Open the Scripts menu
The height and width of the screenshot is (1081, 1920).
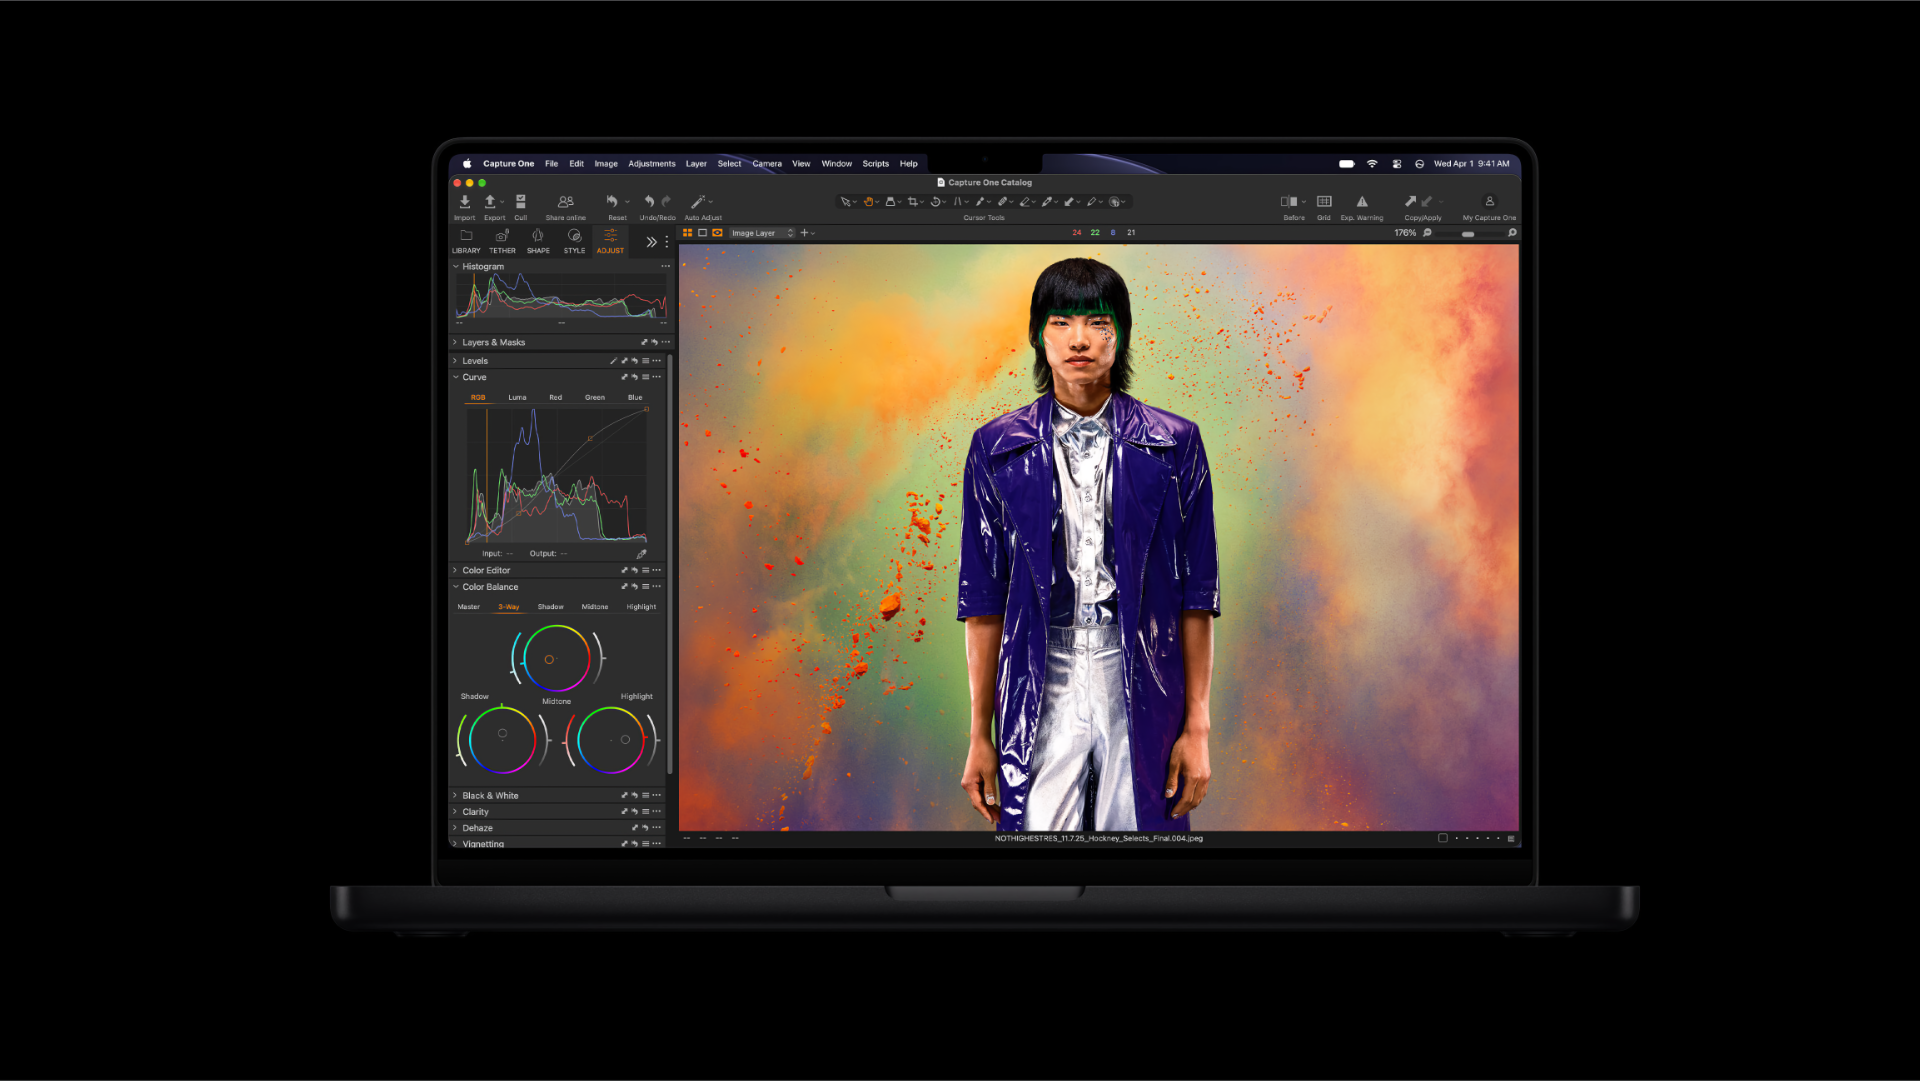[876, 164]
